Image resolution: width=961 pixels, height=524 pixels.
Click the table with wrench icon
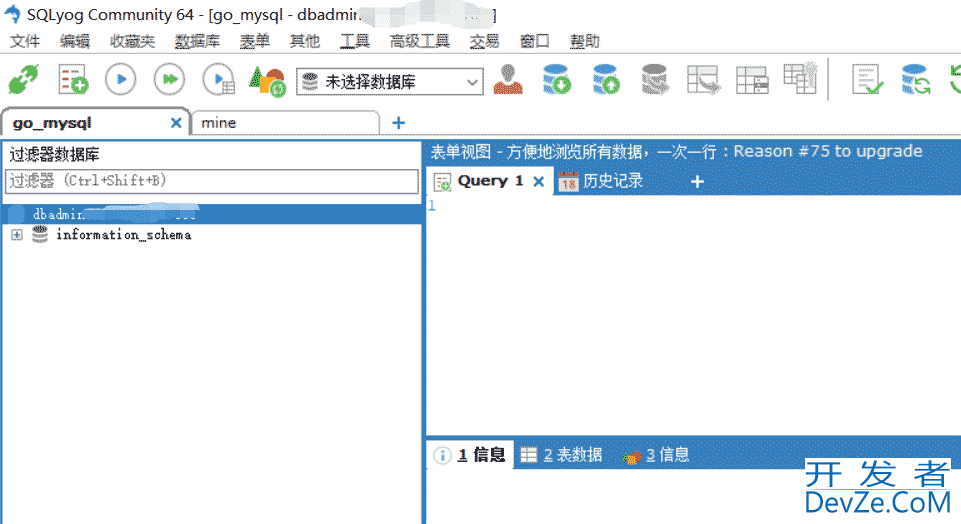tap(801, 78)
